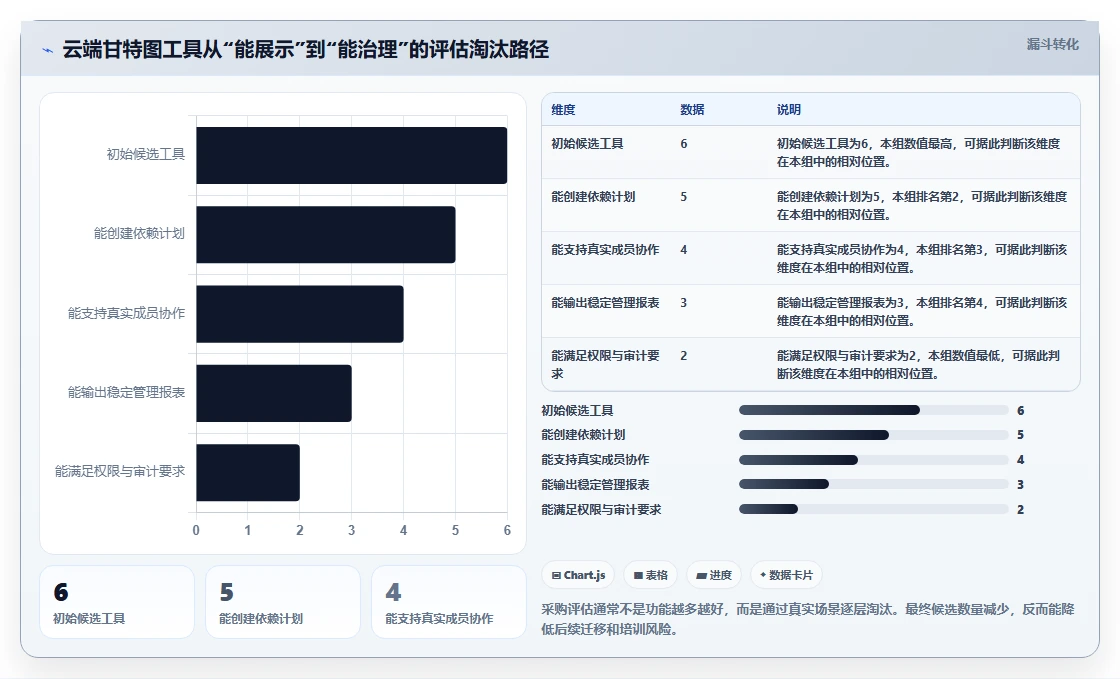The image size is (1120, 679).
Task: Click the lightning icon beside the title
Action: (x=48, y=50)
